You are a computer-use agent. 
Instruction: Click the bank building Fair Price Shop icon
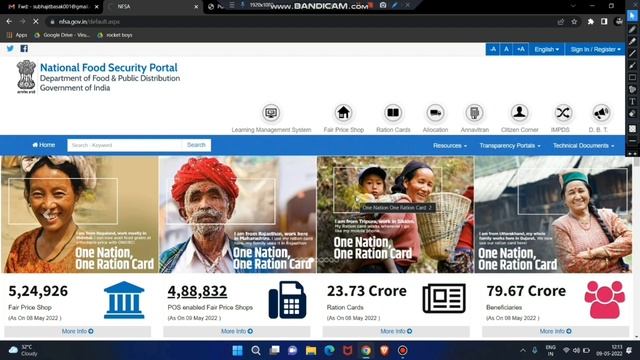pyautogui.click(x=124, y=300)
